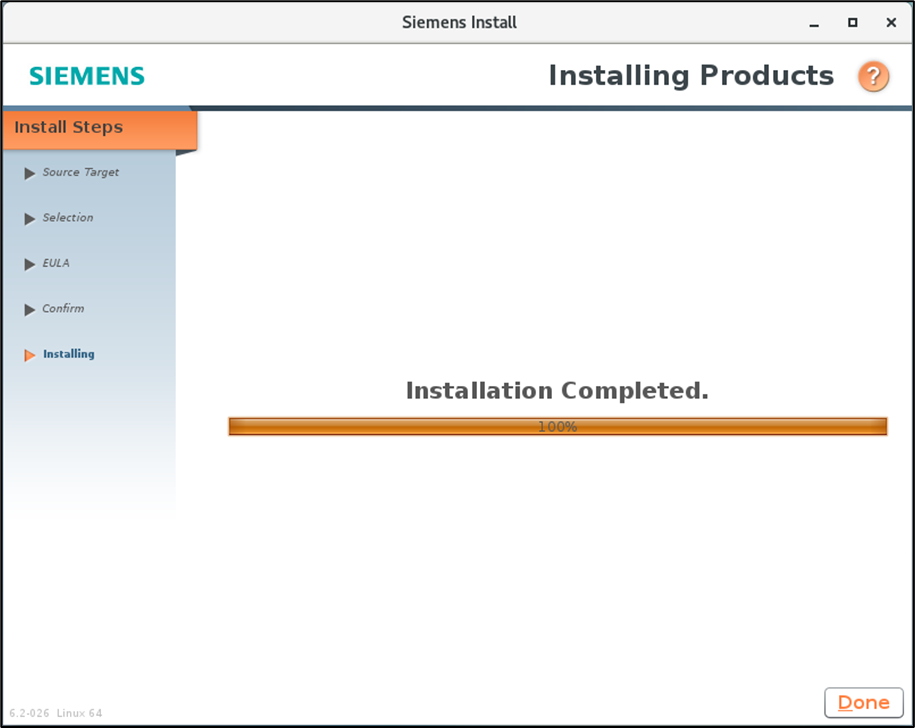Screen dimensions: 915x728
Task: Click the 6.2-026 Linux 64 version text
Action: (55, 713)
